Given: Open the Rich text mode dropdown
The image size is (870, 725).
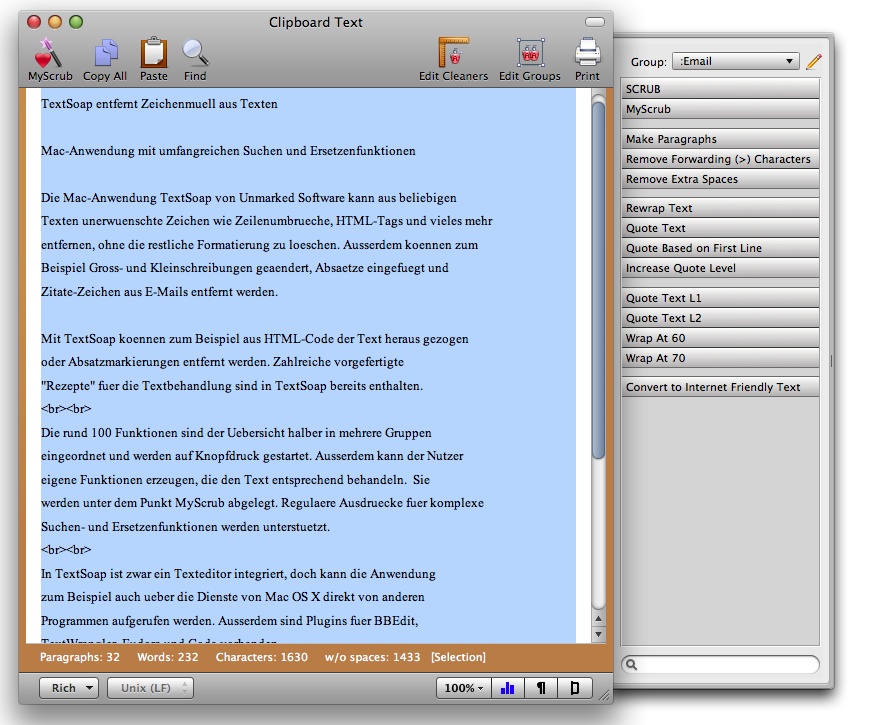Looking at the screenshot, I should [x=69, y=688].
